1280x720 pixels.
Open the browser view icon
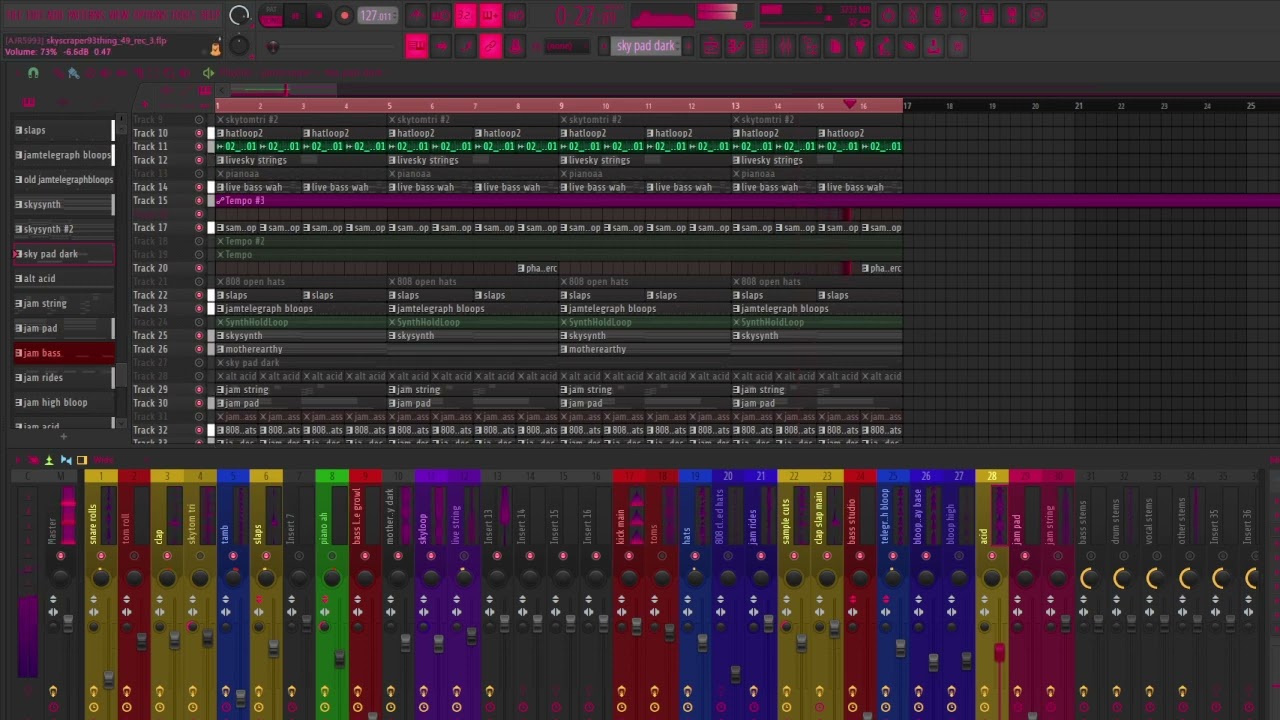click(810, 46)
